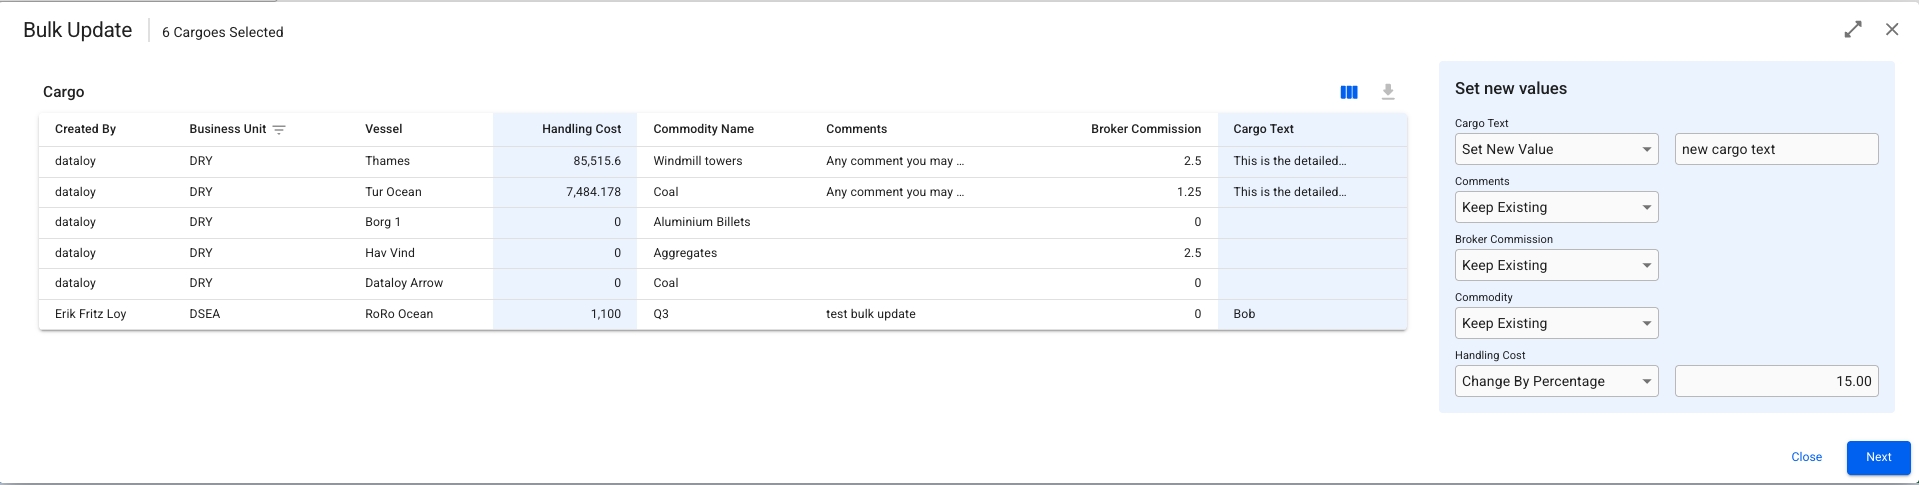The height and width of the screenshot is (485, 1919).
Task: Click the Handling Cost percentage input
Action: (x=1776, y=381)
